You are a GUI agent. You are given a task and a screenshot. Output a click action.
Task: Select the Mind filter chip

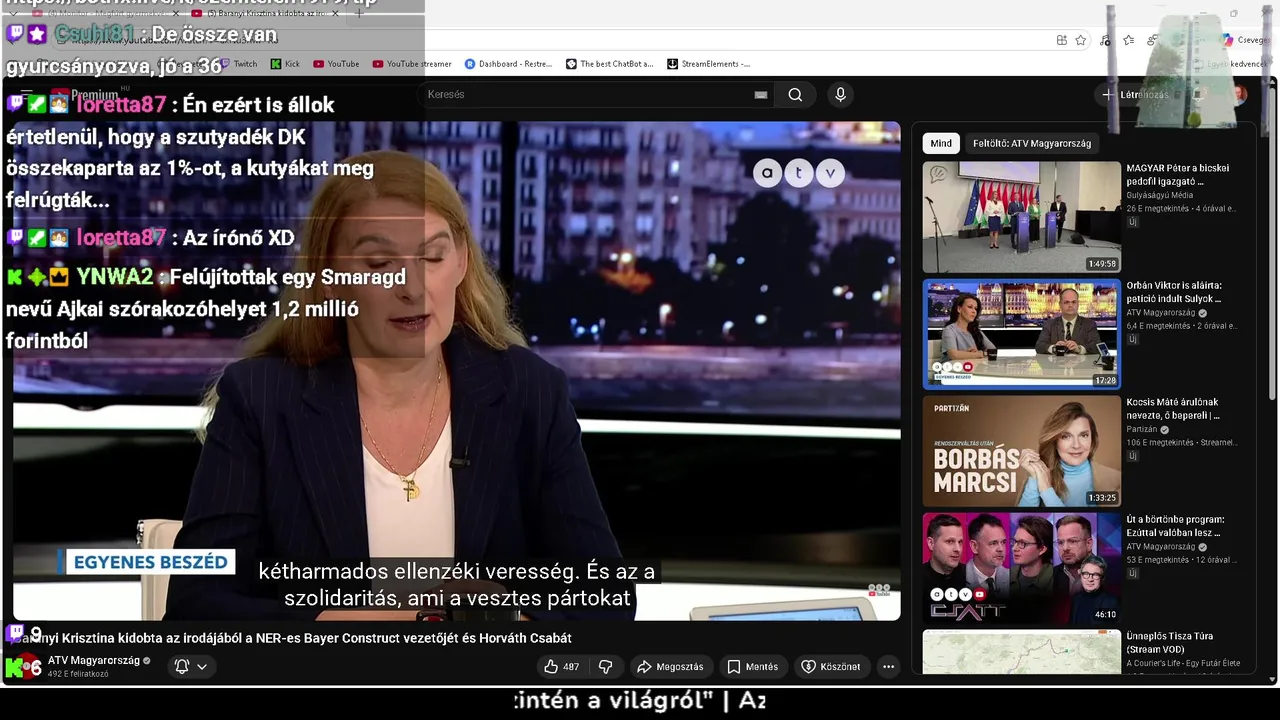pyautogui.click(x=941, y=143)
